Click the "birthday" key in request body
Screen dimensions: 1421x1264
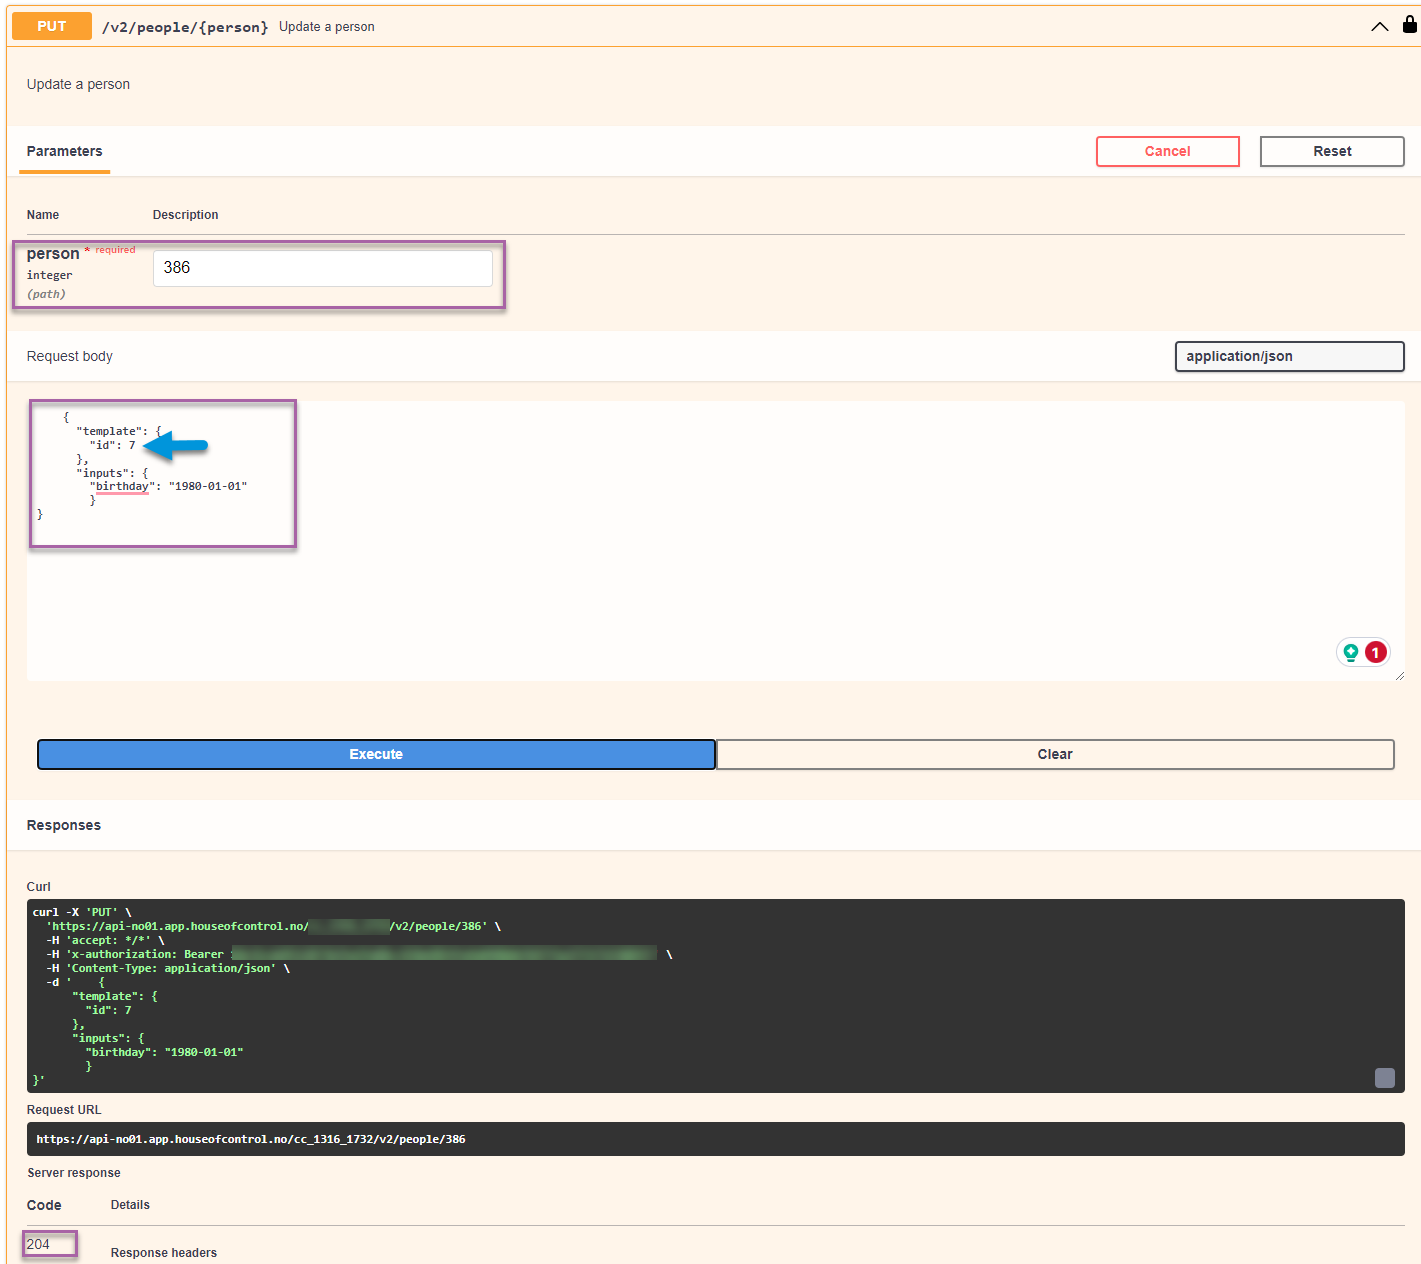pyautogui.click(x=122, y=486)
